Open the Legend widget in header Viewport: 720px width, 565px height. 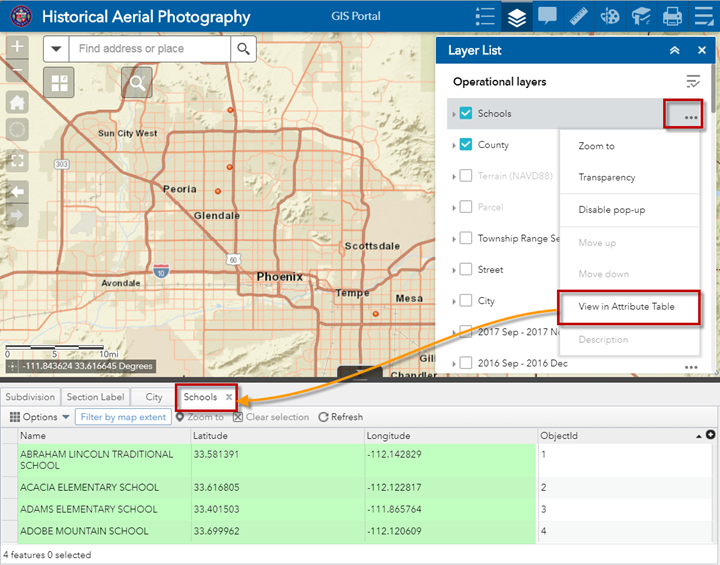click(x=486, y=17)
